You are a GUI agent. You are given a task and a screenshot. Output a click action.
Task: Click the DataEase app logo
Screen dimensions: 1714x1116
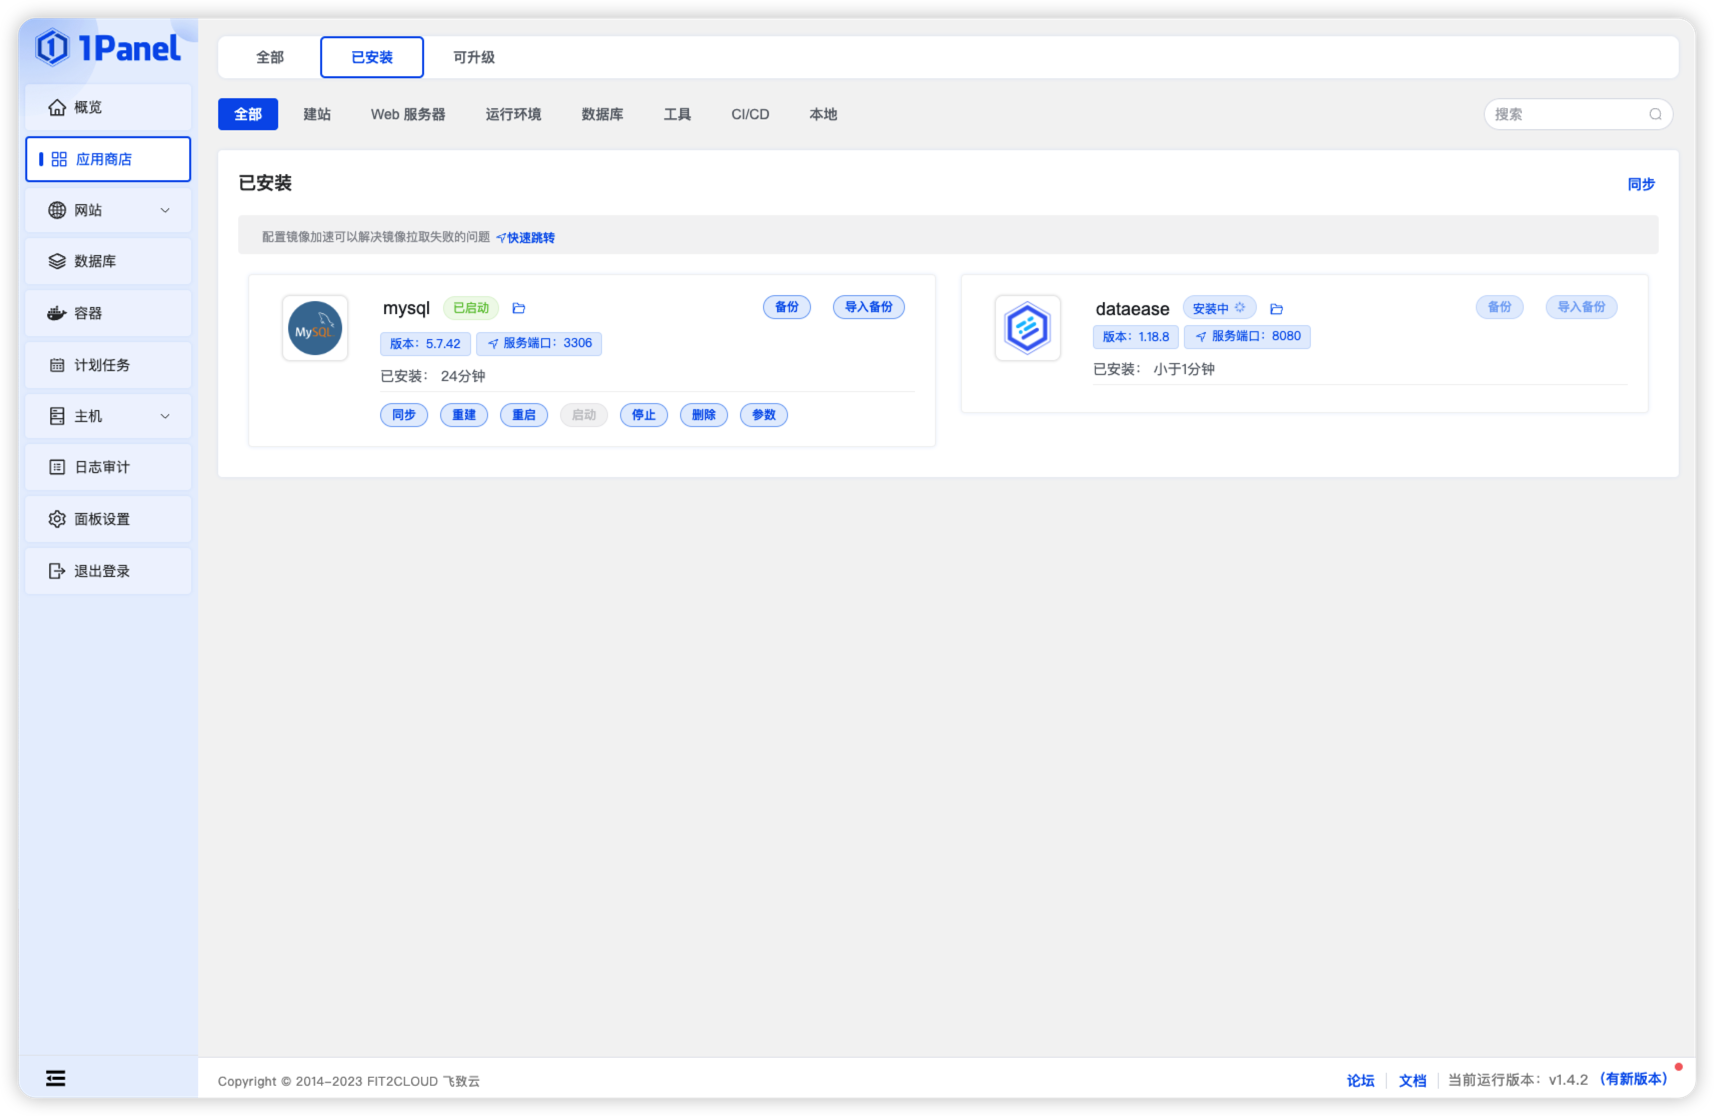[1027, 328]
